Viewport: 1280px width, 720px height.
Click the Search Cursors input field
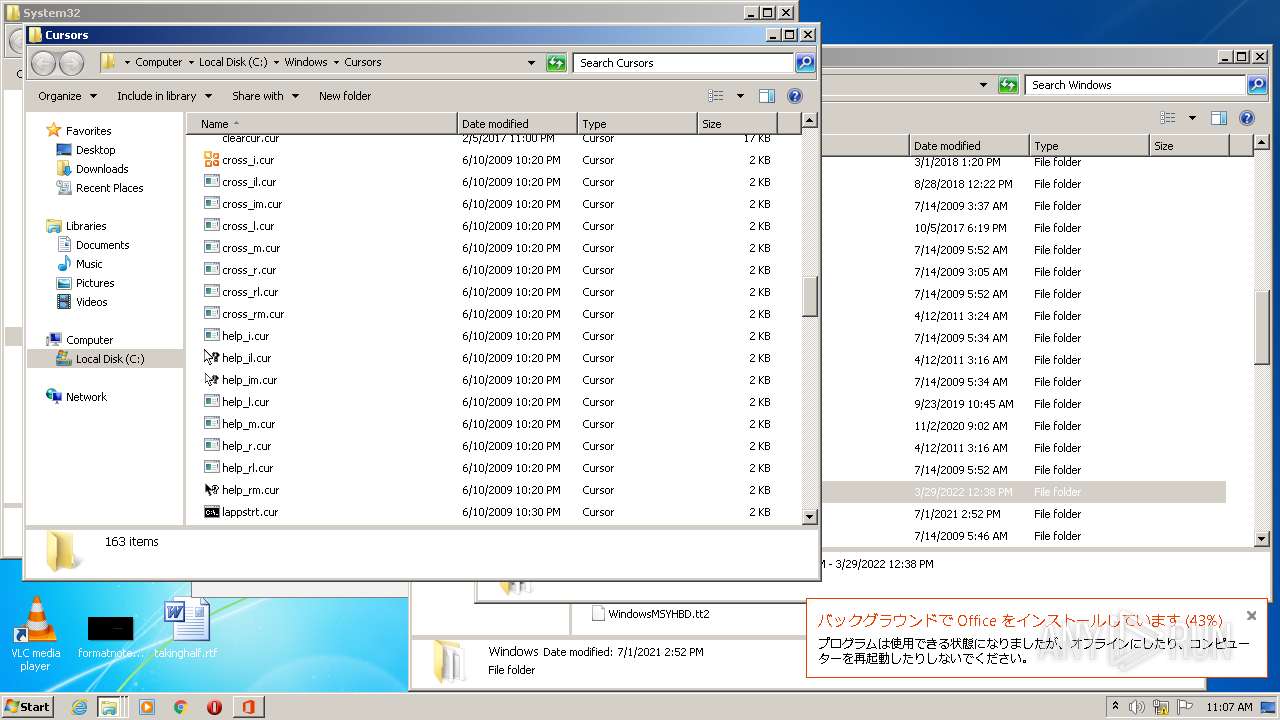tap(684, 63)
